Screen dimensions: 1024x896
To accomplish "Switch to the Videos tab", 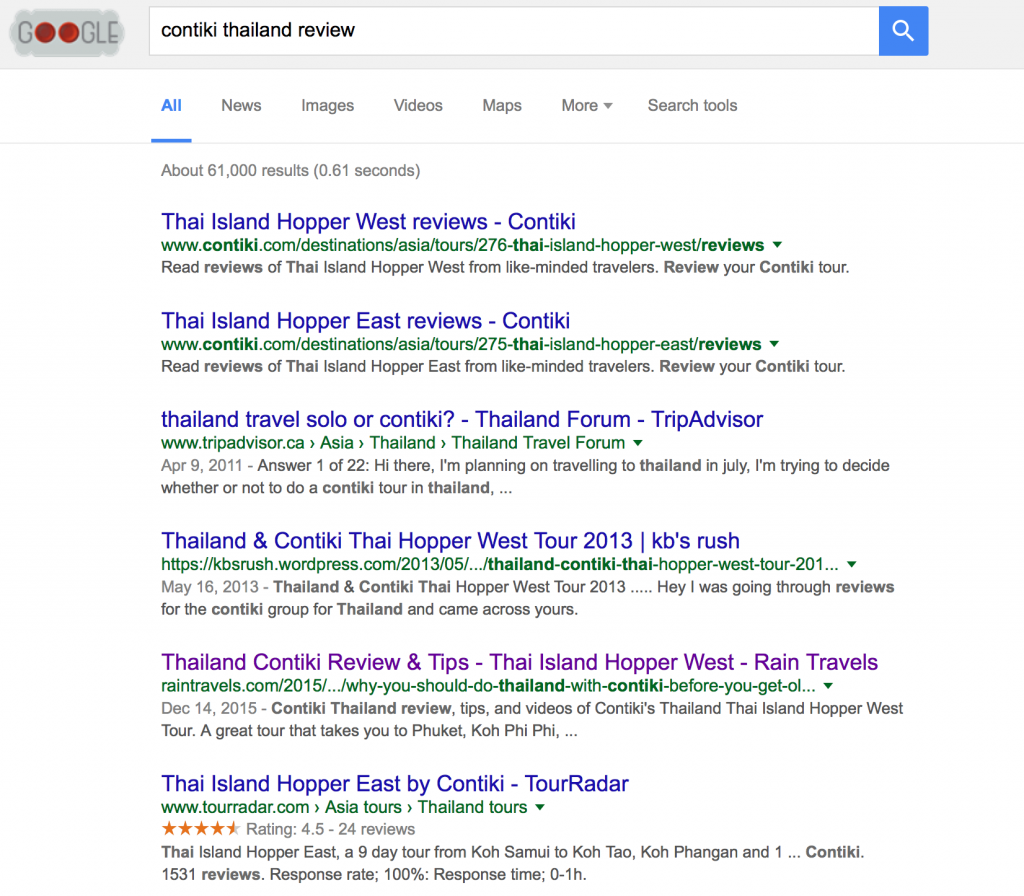I will [x=418, y=105].
